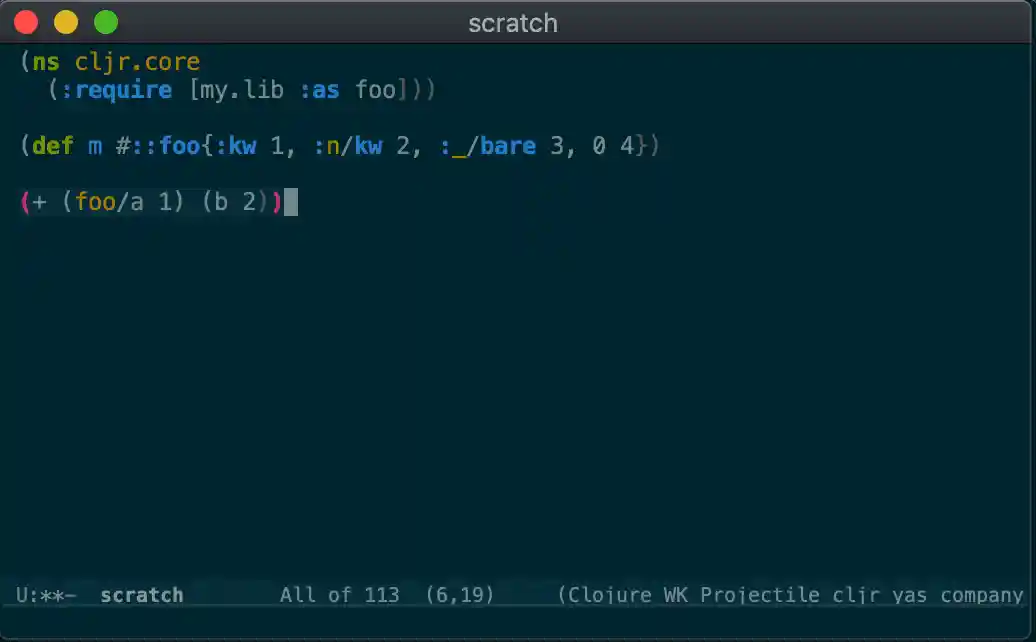Click the green full-screen window button
This screenshot has width=1036, height=642.
106,22
